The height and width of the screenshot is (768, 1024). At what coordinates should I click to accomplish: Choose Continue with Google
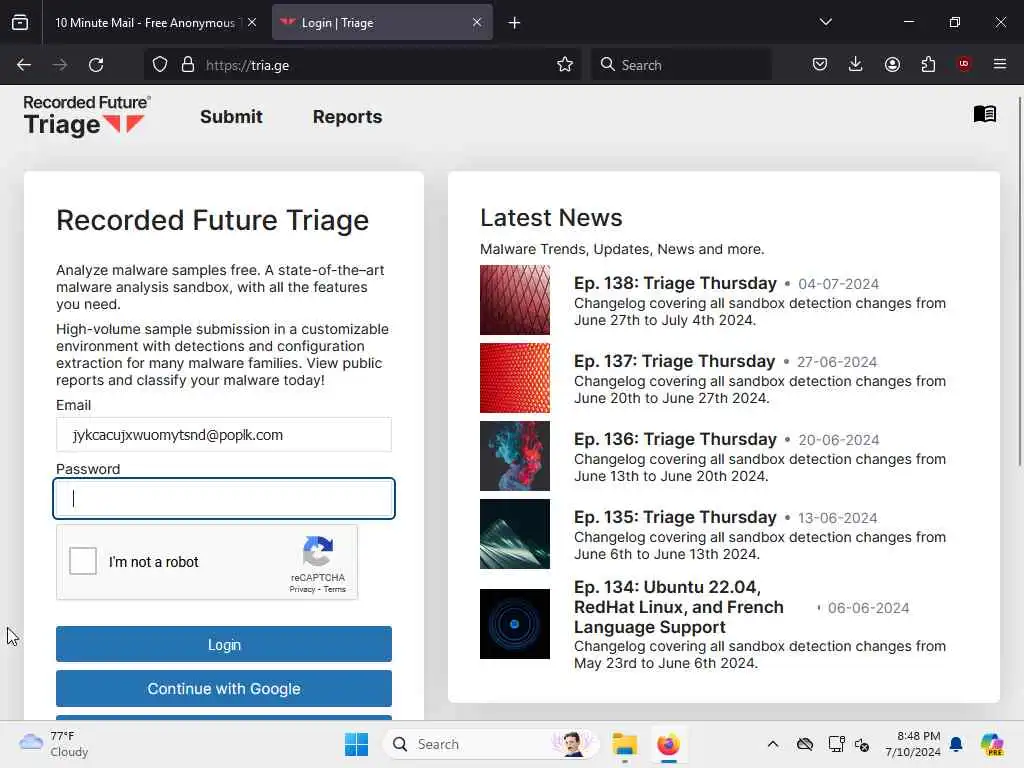[x=224, y=688]
